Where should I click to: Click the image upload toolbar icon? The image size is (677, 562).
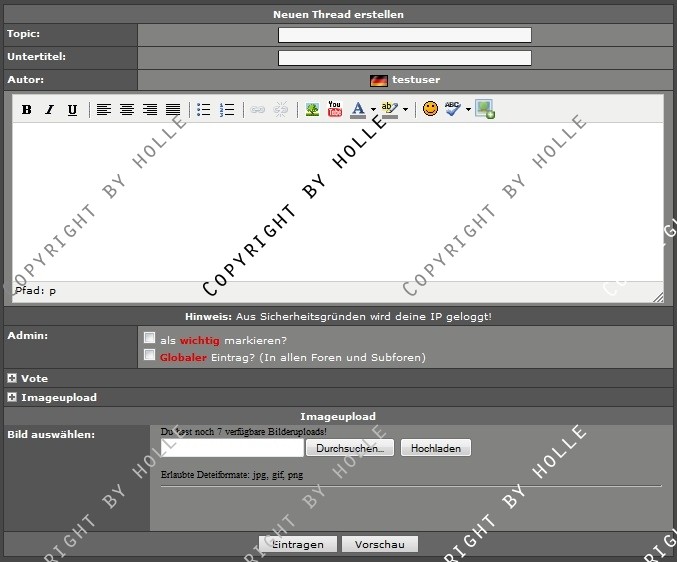[x=485, y=109]
